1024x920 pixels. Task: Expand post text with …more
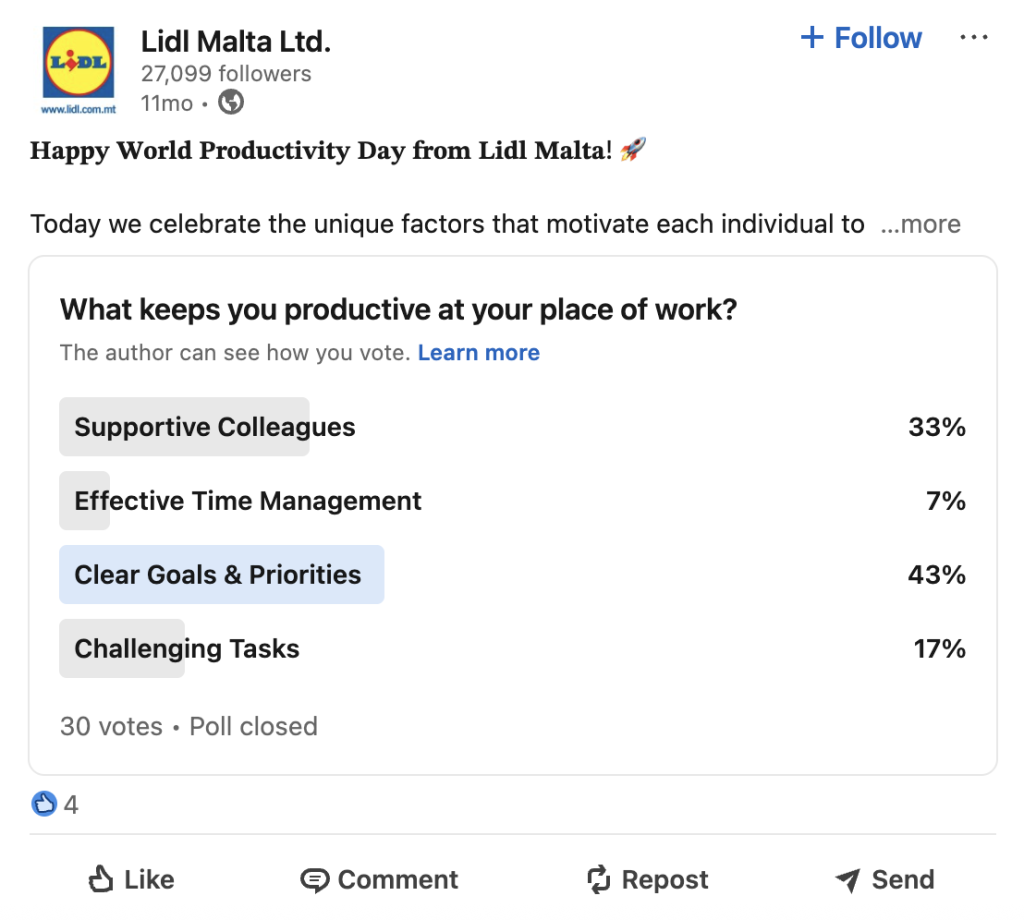(920, 224)
